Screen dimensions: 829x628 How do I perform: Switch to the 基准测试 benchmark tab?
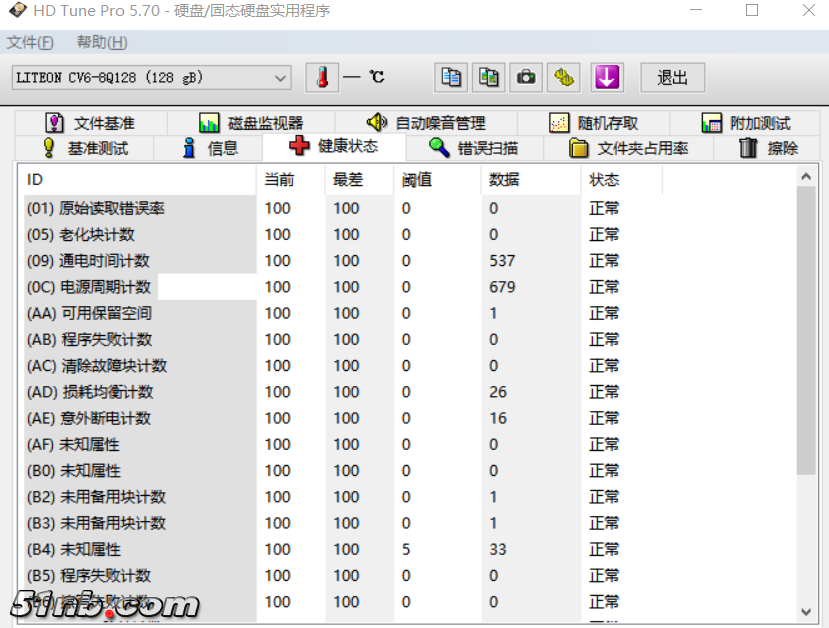click(x=84, y=148)
